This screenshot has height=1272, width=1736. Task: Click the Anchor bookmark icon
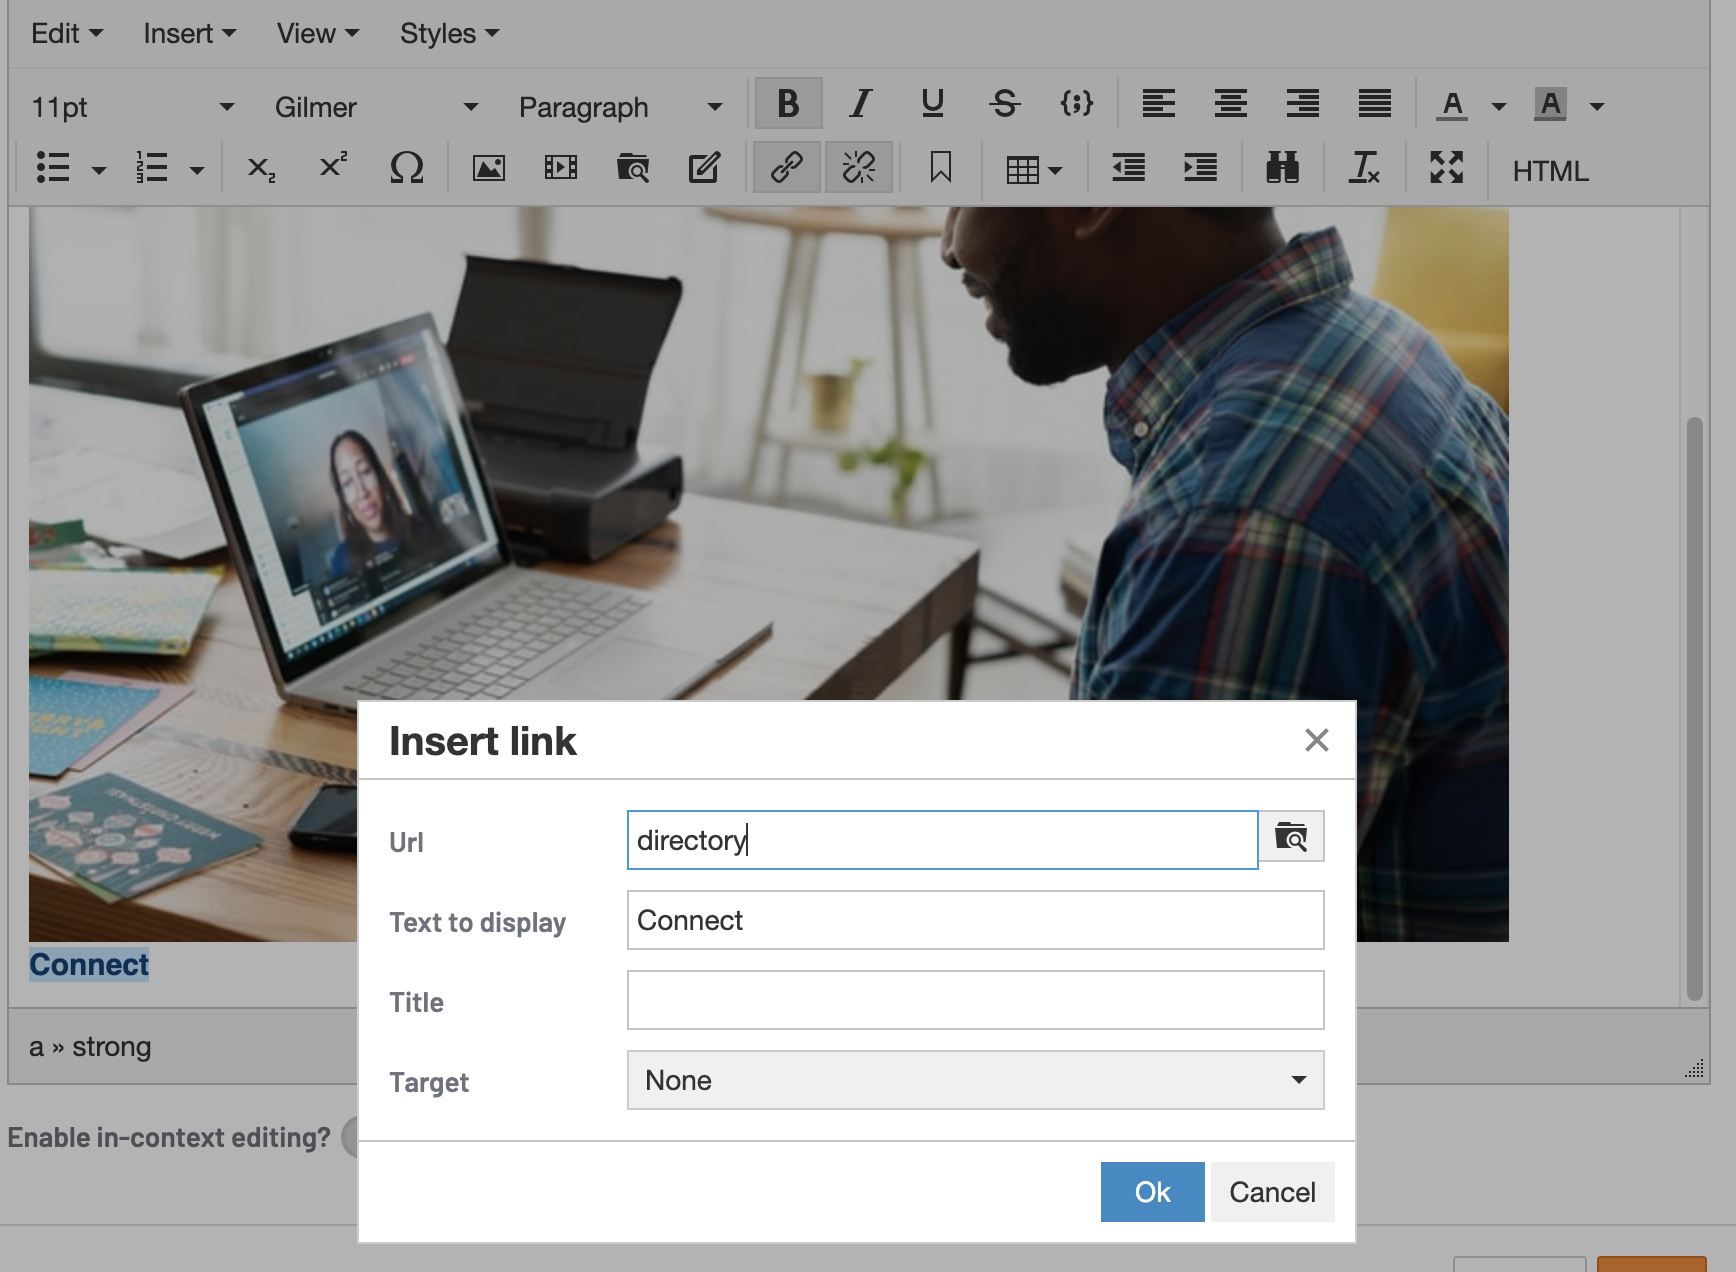pyautogui.click(x=940, y=168)
